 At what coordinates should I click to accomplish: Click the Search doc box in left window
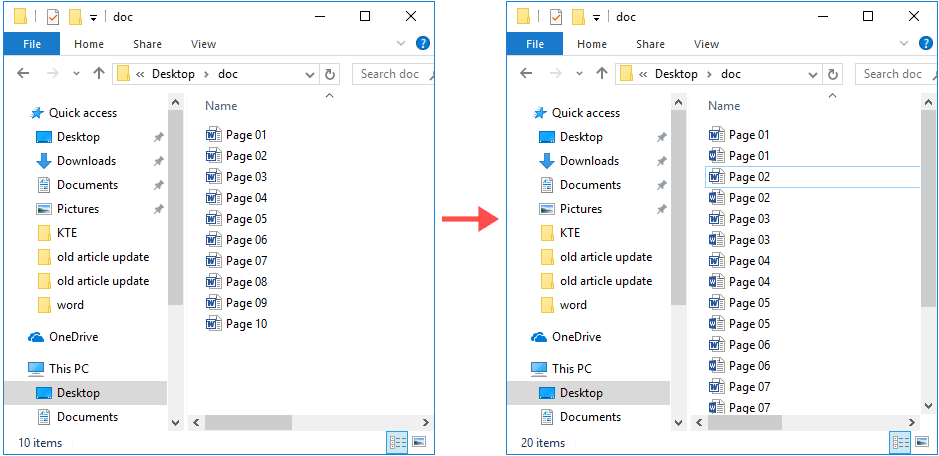tap(393, 74)
